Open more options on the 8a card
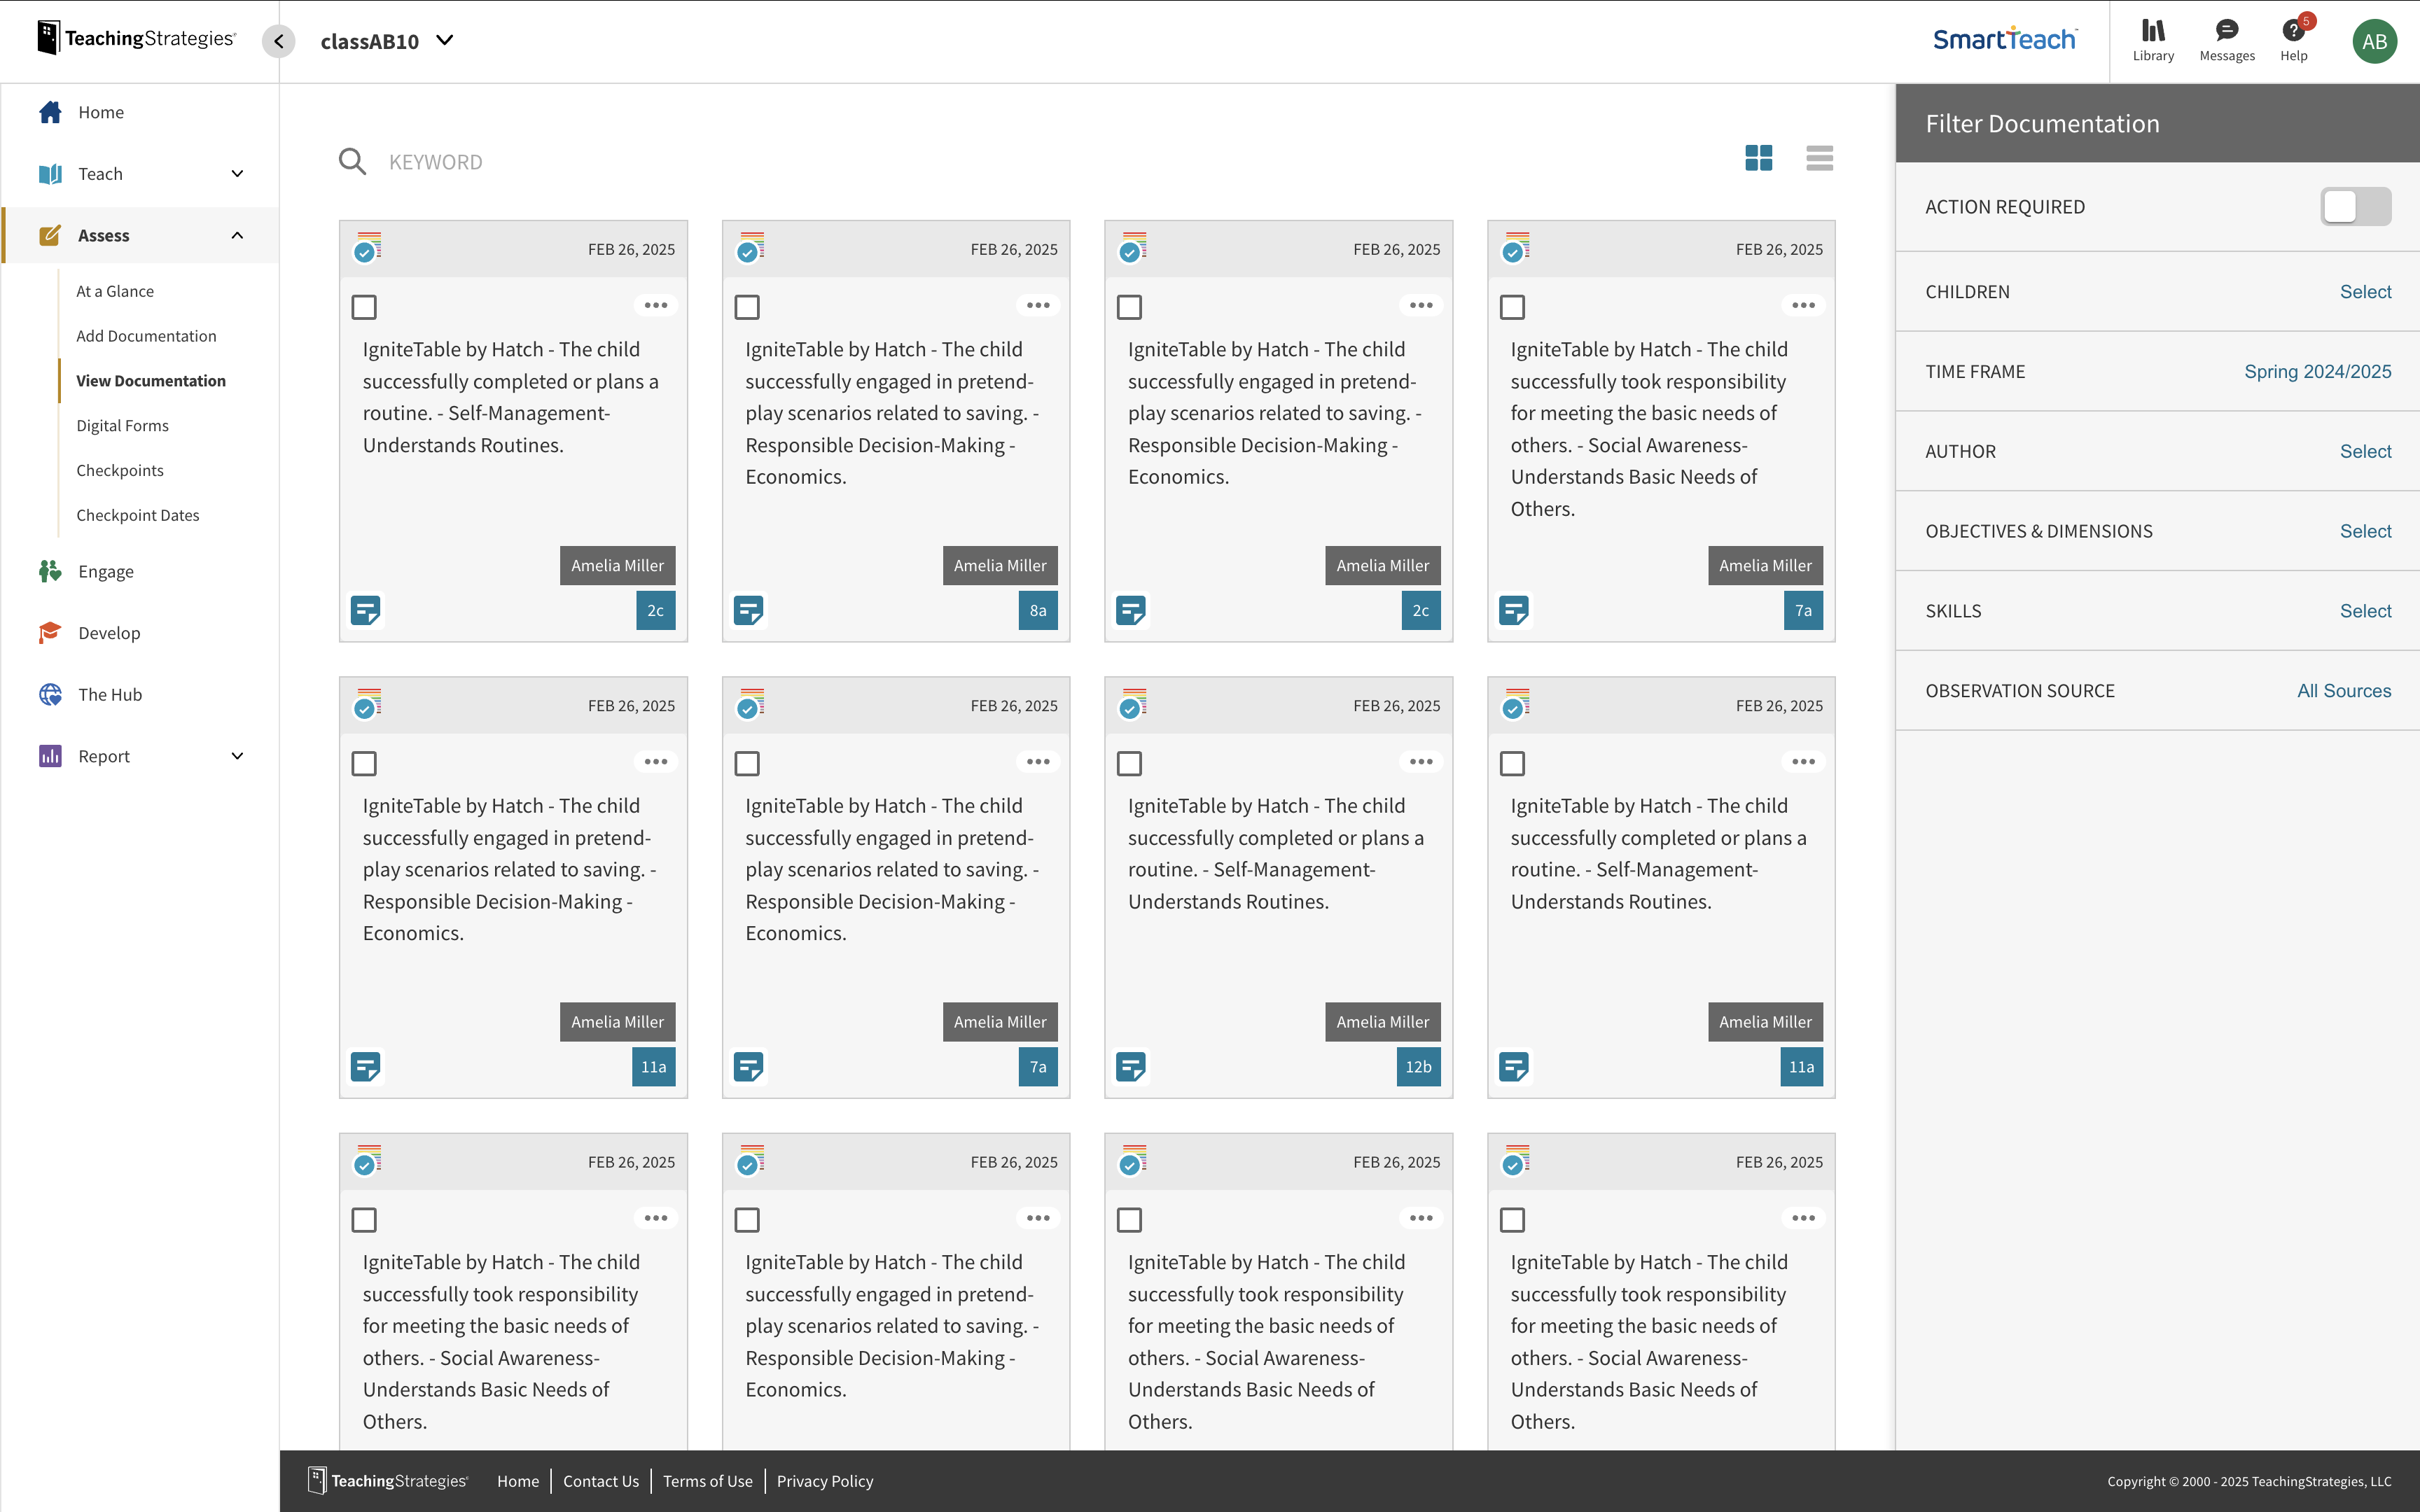 [x=1038, y=305]
